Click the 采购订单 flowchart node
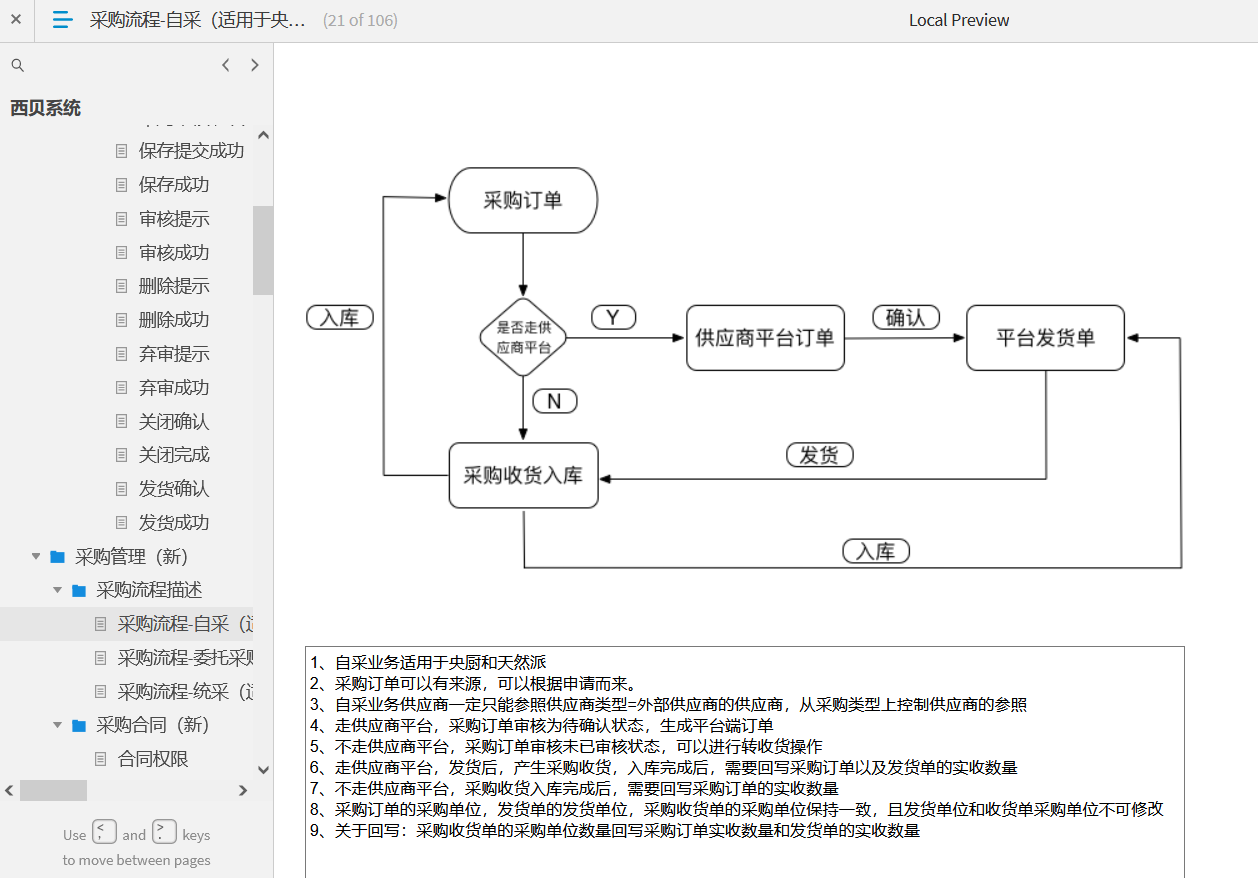Screen dimensions: 1258x878 [x=523, y=200]
